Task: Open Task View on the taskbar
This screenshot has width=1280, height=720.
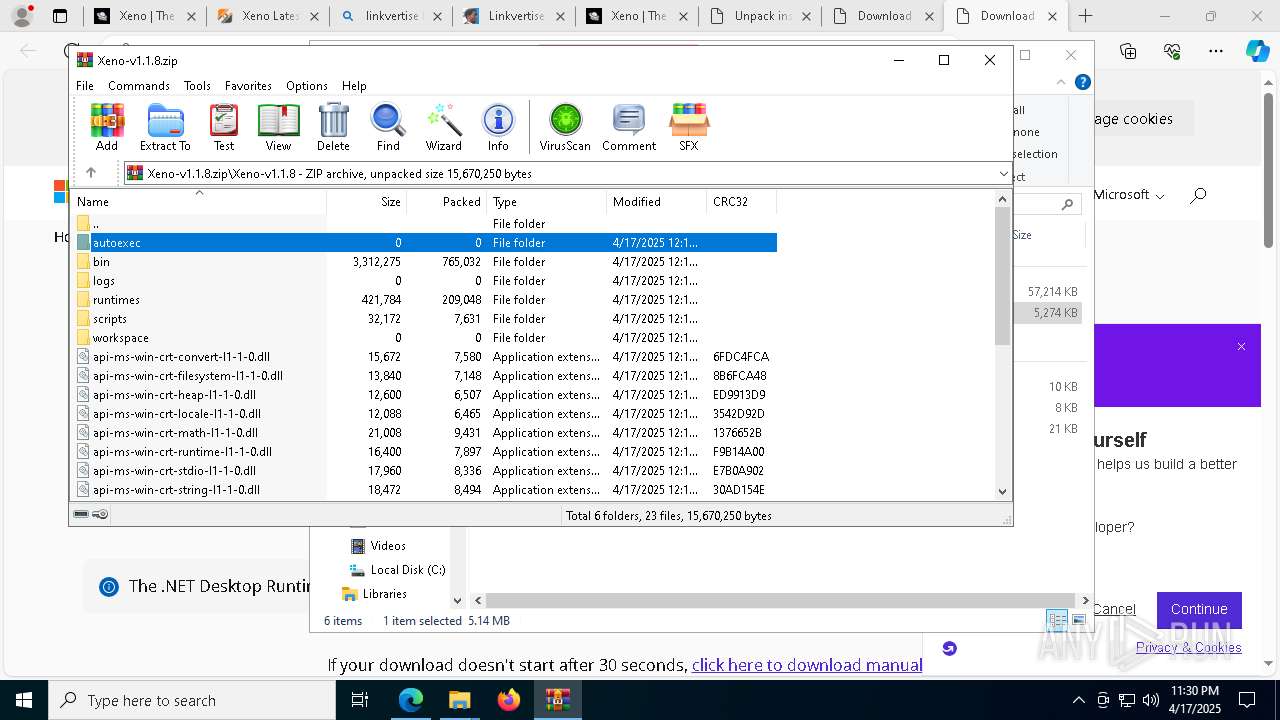Action: point(360,700)
